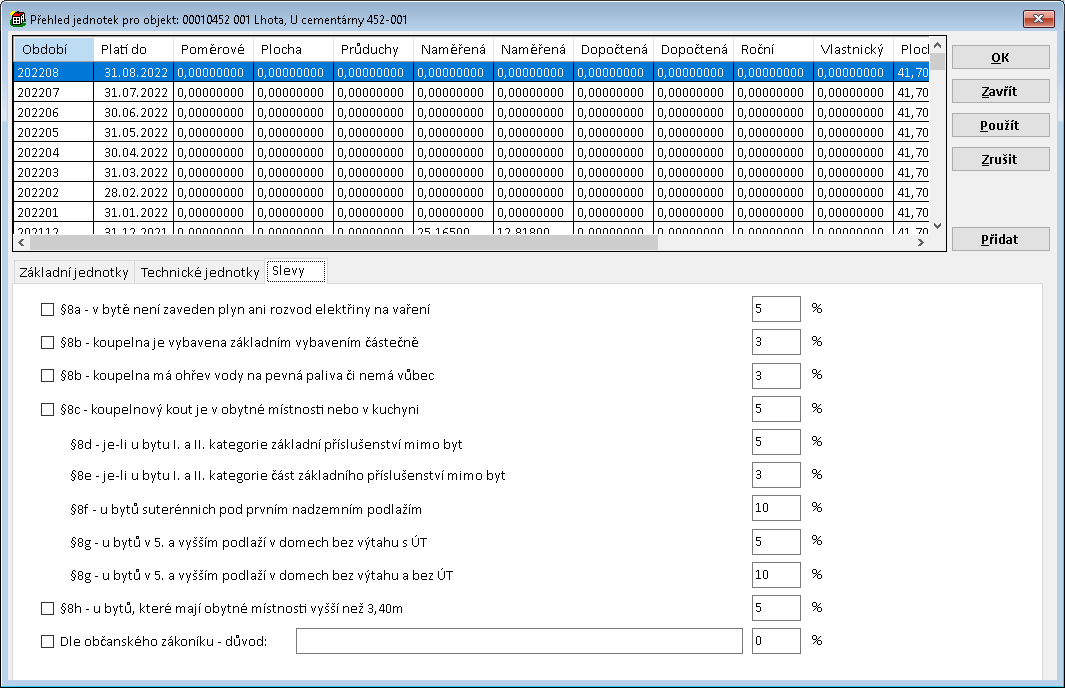Image resolution: width=1065 pixels, height=688 pixels.
Task: Close the window with red X button
Action: click(1038, 18)
